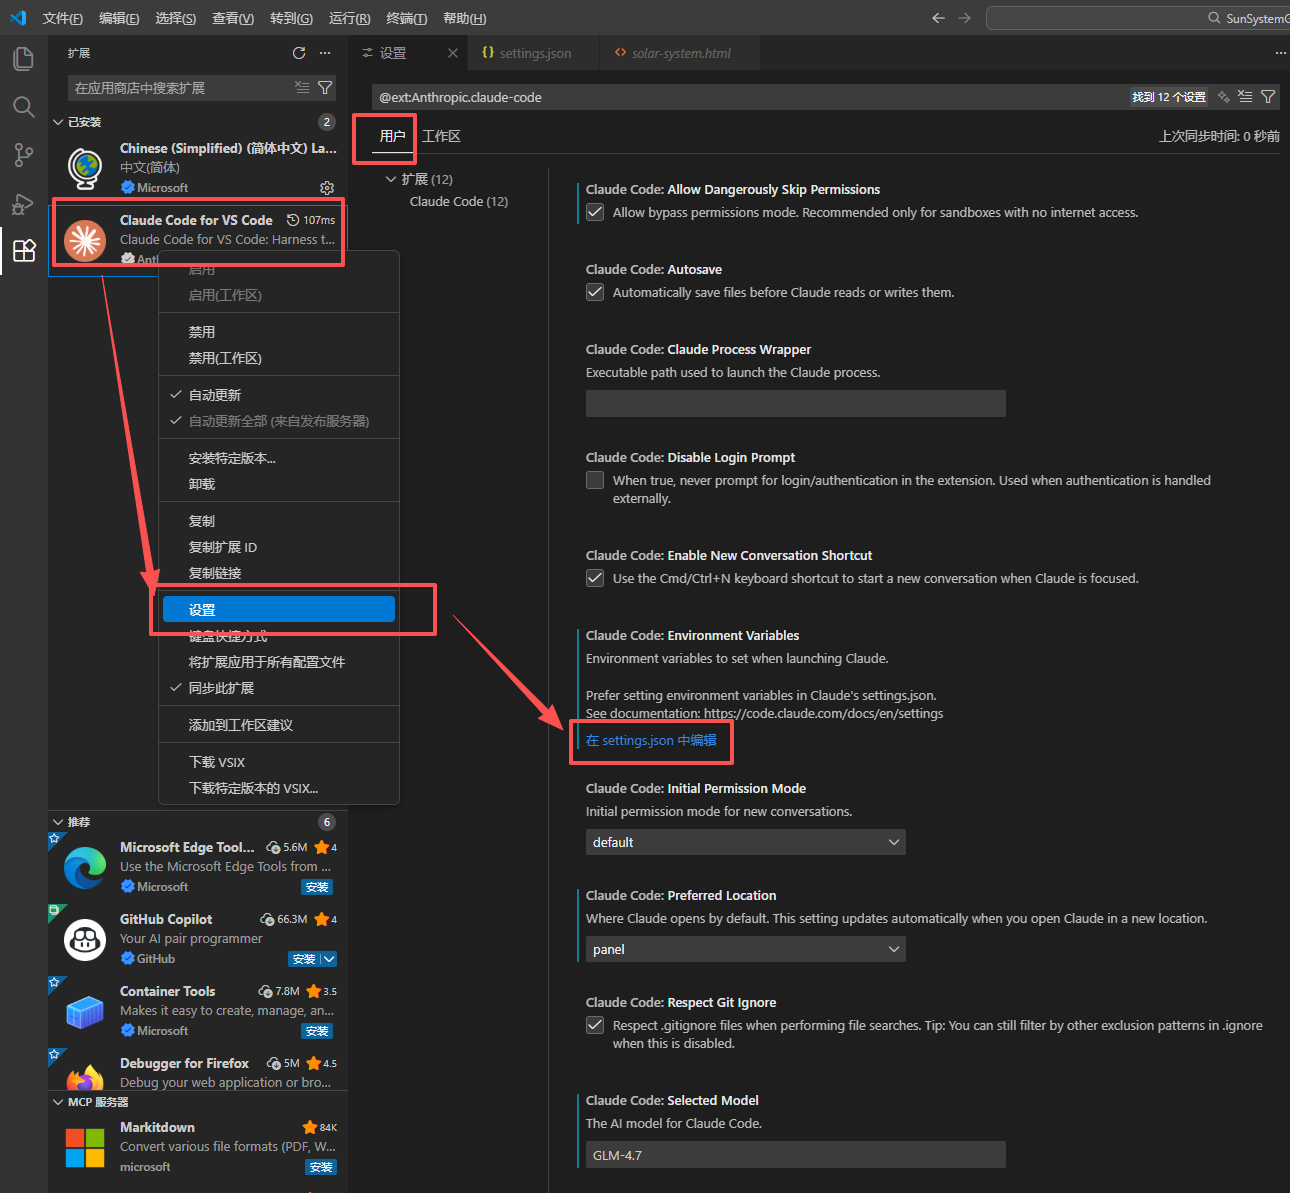Click 在 settings.json 中编辑 link
The image size is (1290, 1193).
[x=651, y=740]
